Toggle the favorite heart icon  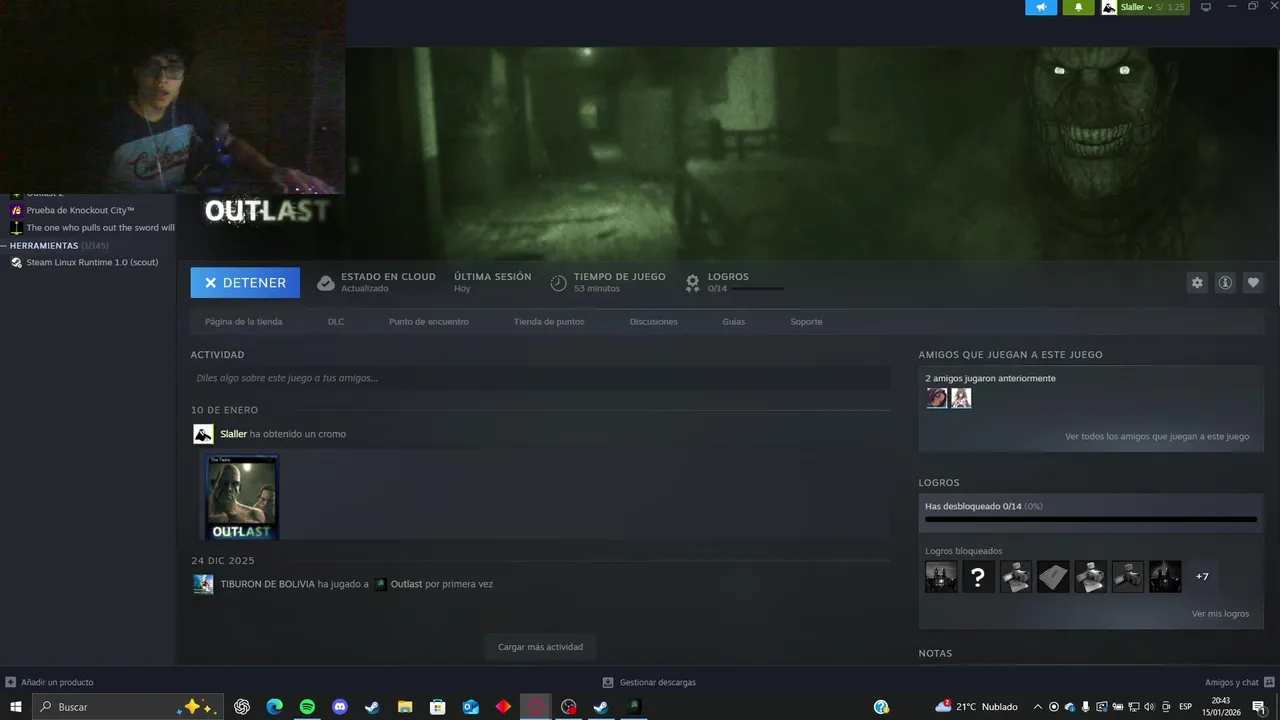point(1253,283)
